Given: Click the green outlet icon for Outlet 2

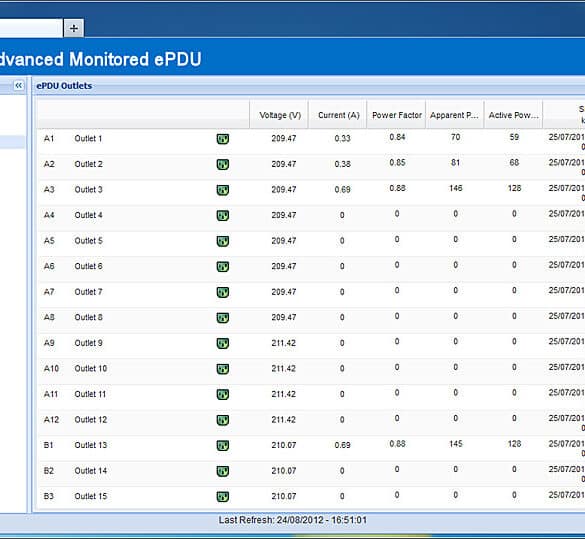Looking at the screenshot, I should (x=223, y=164).
